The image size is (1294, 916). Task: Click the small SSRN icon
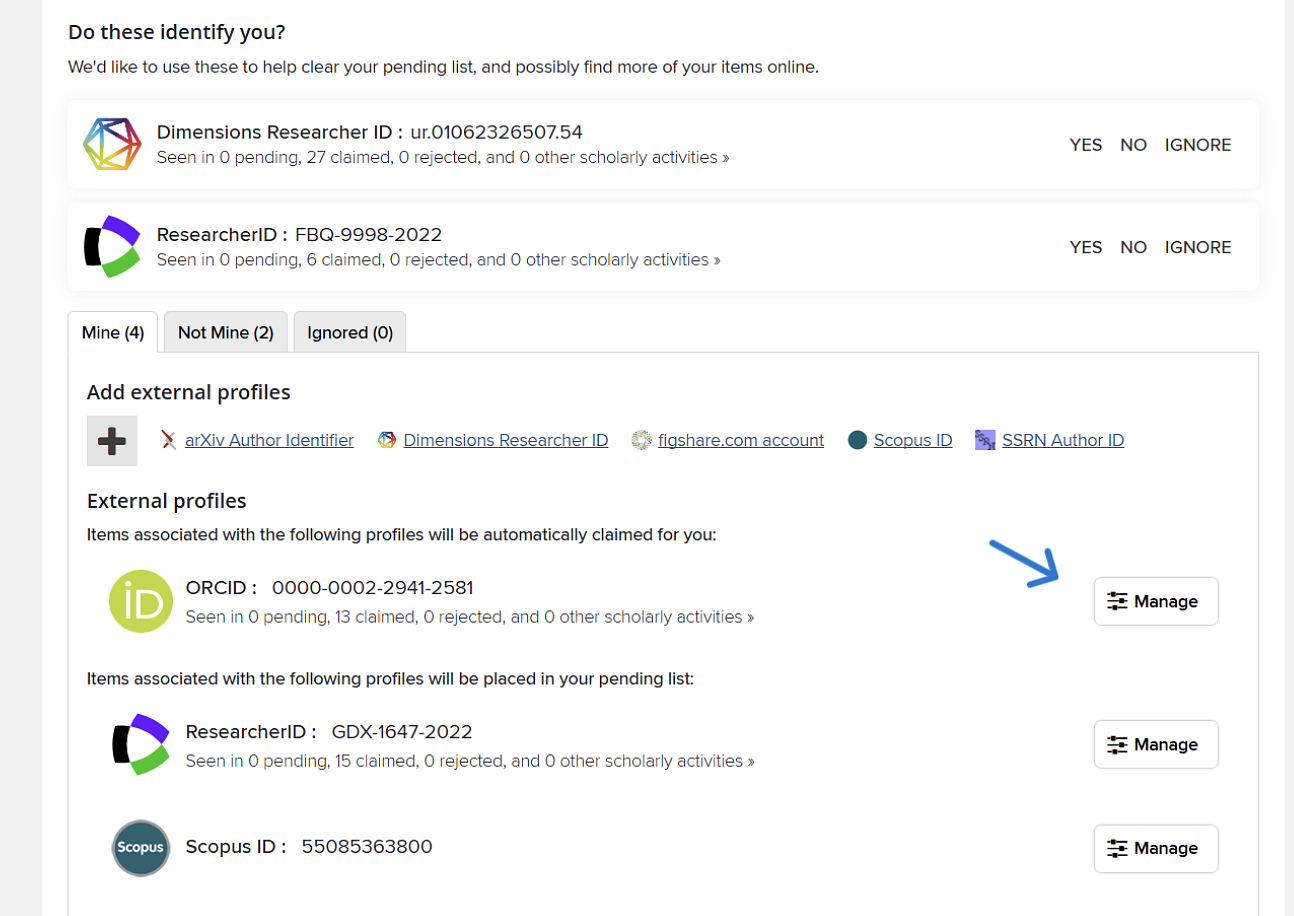click(985, 440)
